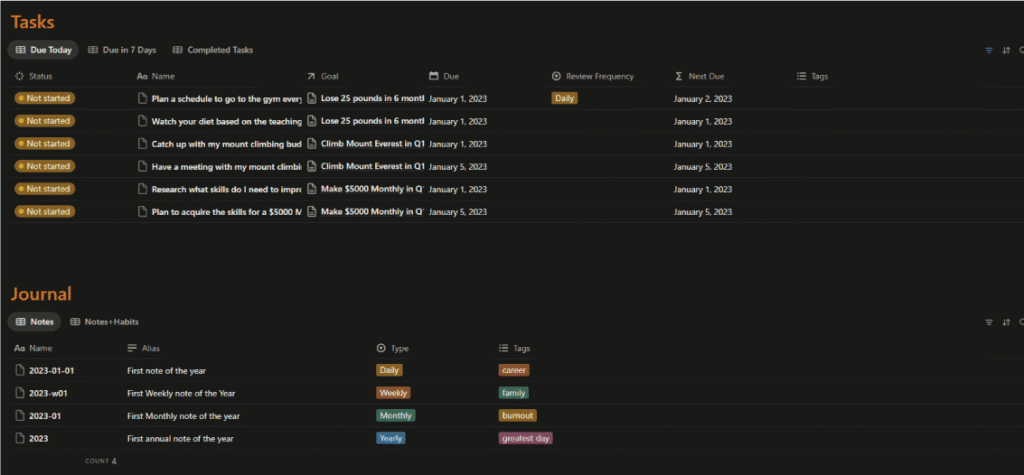Select the Daily type tag in Journal

click(x=389, y=370)
